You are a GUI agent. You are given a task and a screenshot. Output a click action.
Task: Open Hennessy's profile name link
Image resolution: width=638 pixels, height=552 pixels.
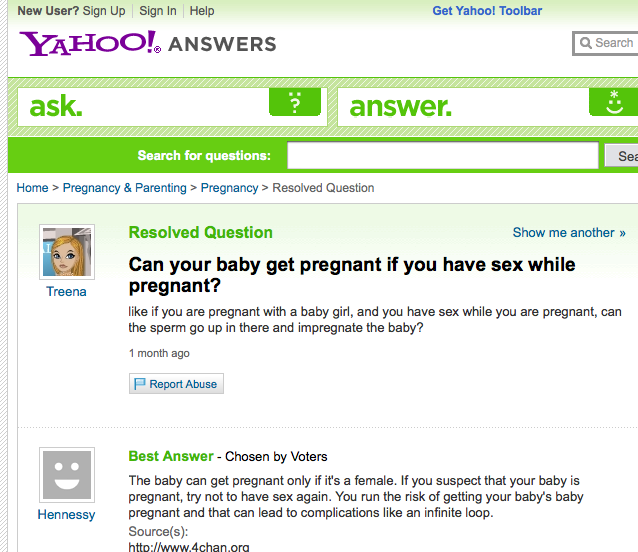click(x=67, y=515)
